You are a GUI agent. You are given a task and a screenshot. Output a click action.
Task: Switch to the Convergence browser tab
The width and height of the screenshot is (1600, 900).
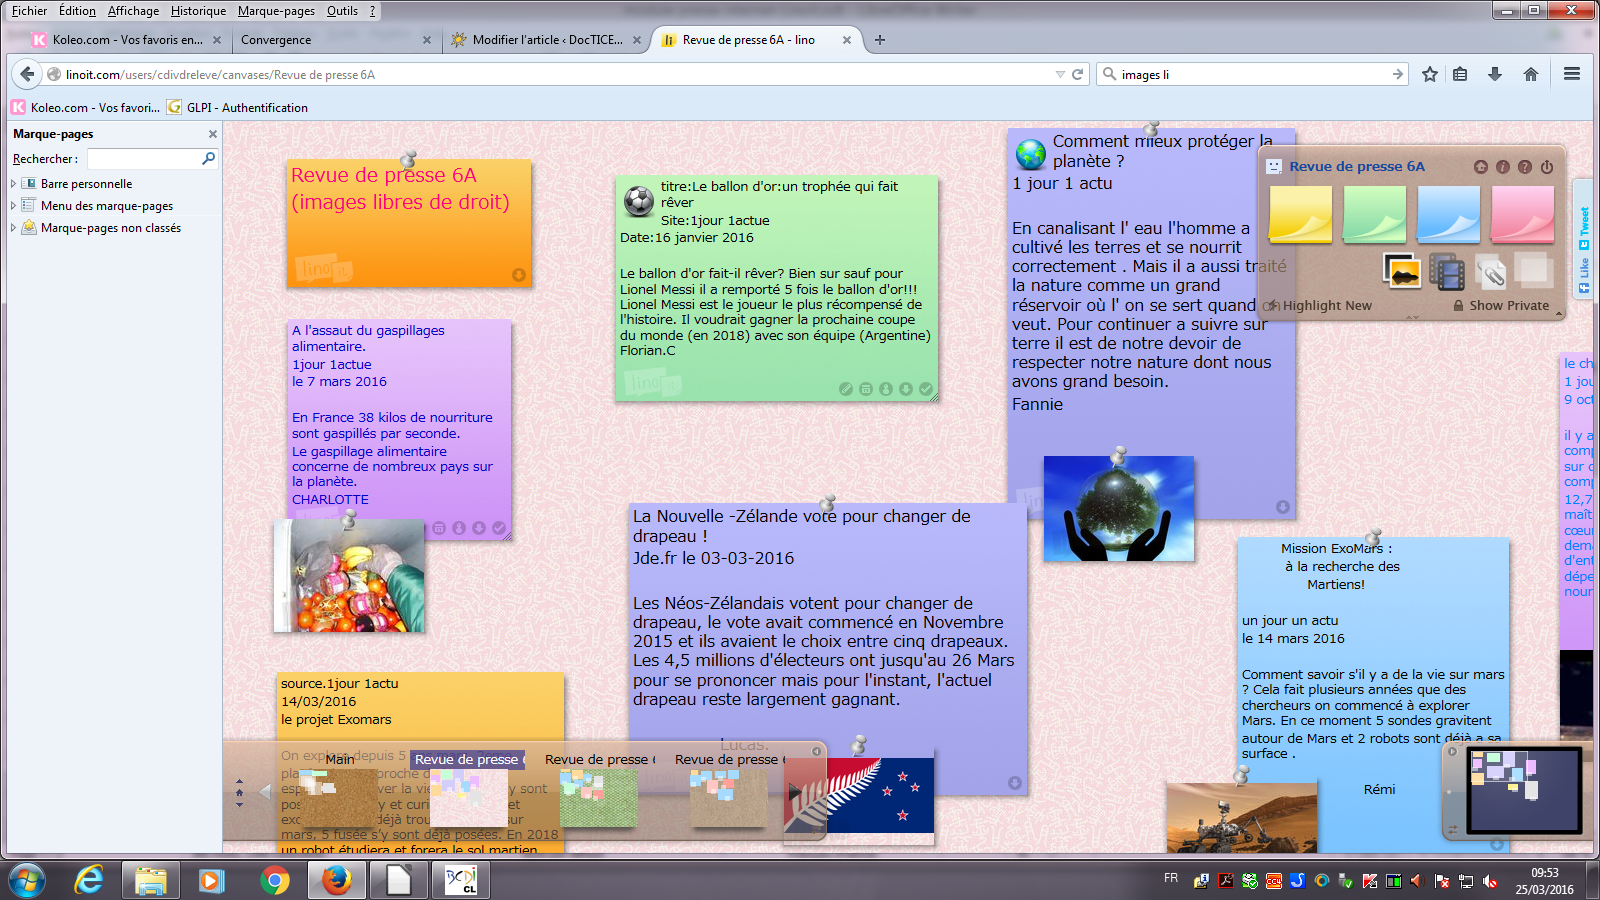click(335, 40)
